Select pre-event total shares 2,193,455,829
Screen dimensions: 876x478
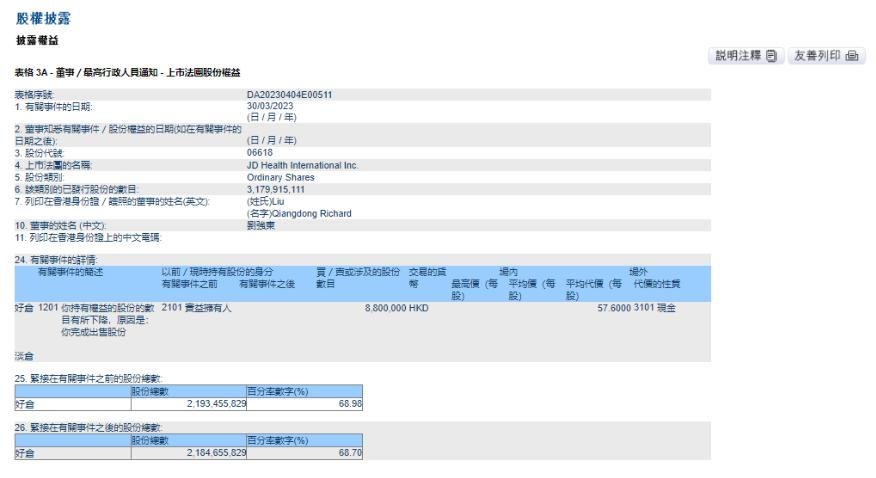[x=216, y=403]
